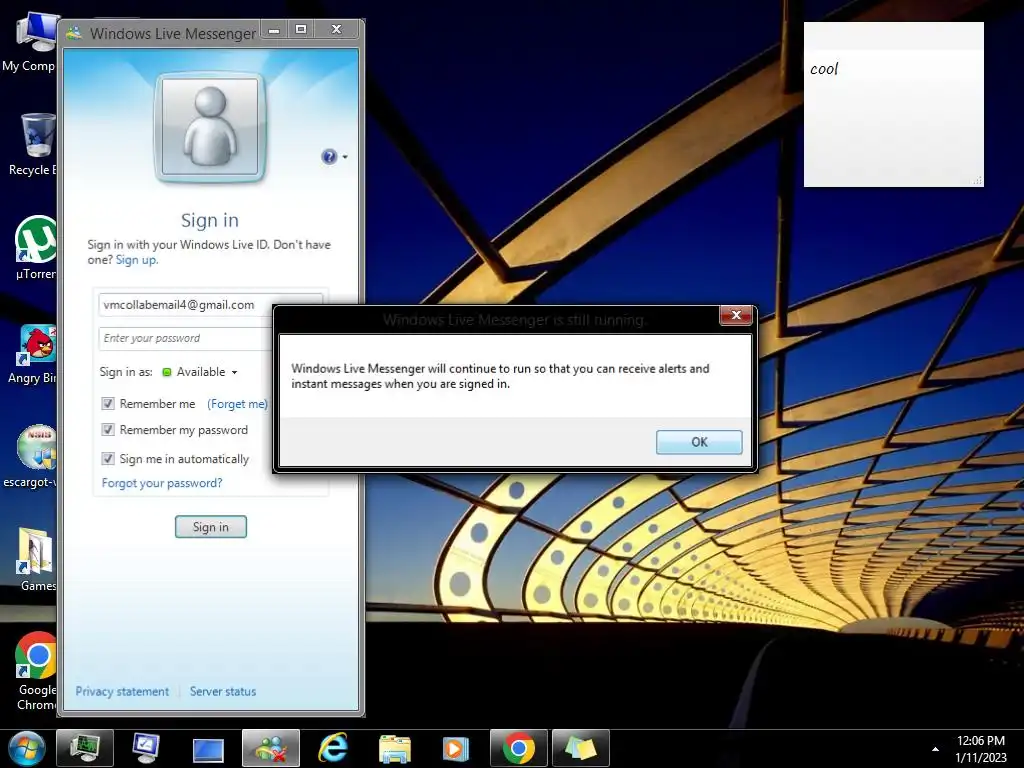Select the escargot installer desktop icon
The image size is (1024, 768).
(31, 457)
